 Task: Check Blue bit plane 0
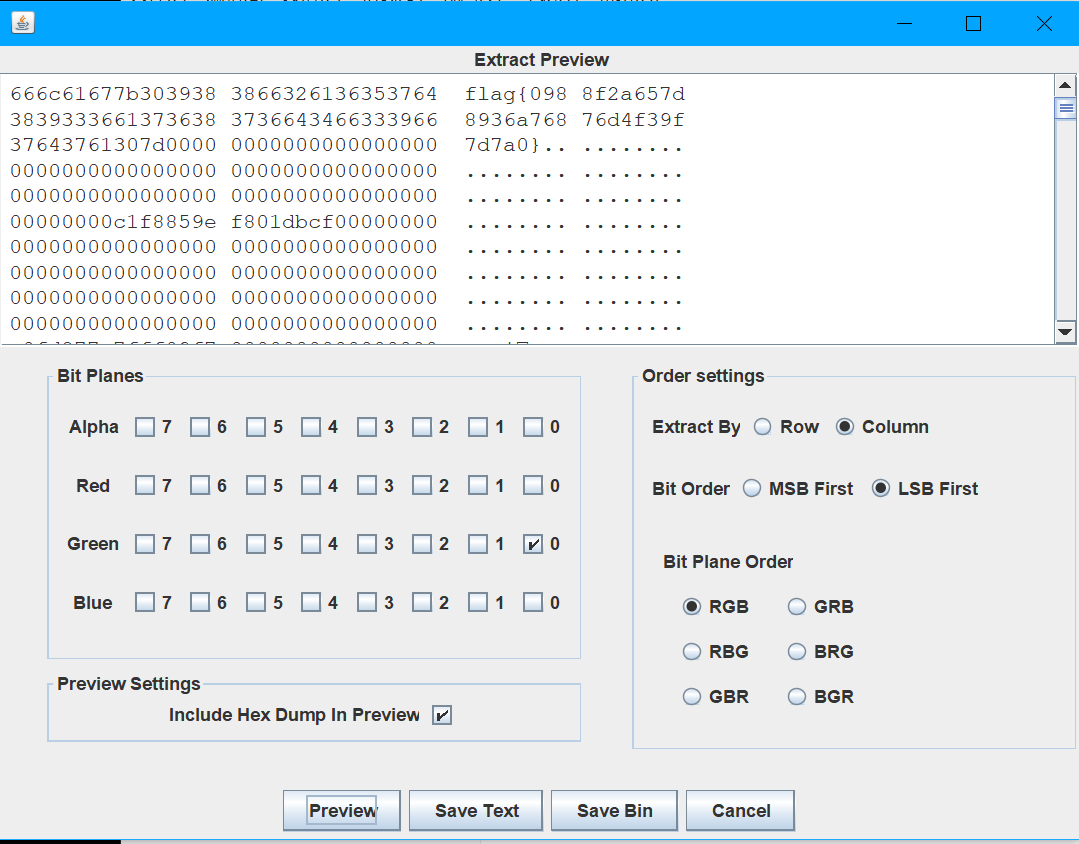click(533, 603)
